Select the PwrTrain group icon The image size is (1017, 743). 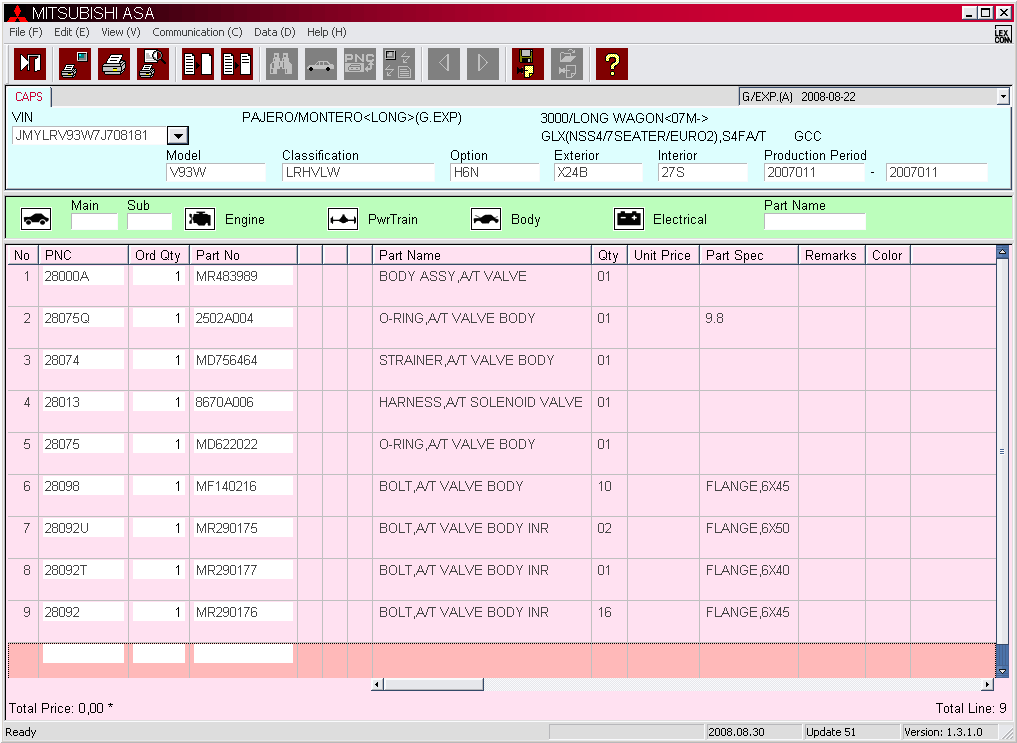(x=342, y=219)
